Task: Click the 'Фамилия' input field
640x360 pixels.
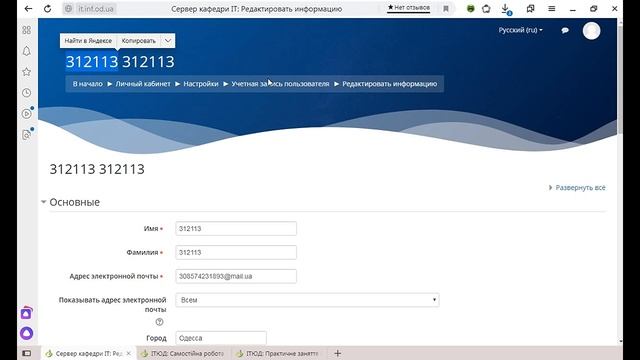Action: (x=236, y=252)
